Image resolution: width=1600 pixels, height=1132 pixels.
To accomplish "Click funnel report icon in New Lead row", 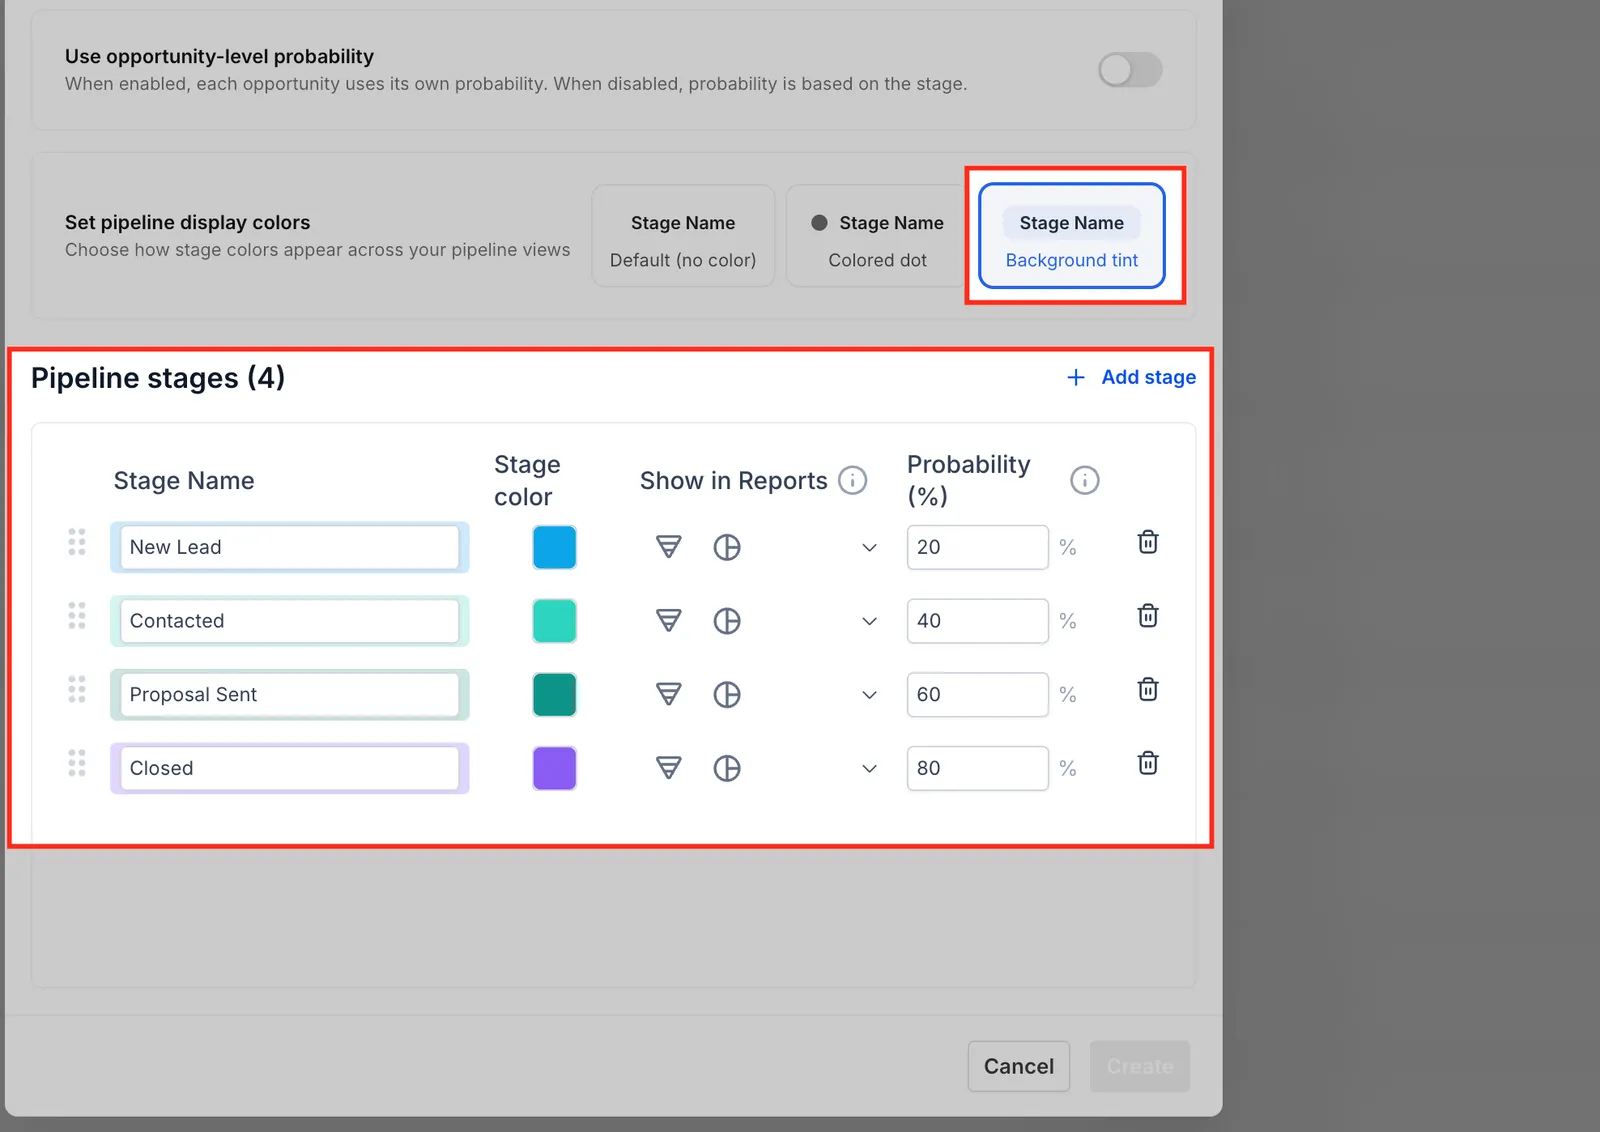I will [x=669, y=547].
